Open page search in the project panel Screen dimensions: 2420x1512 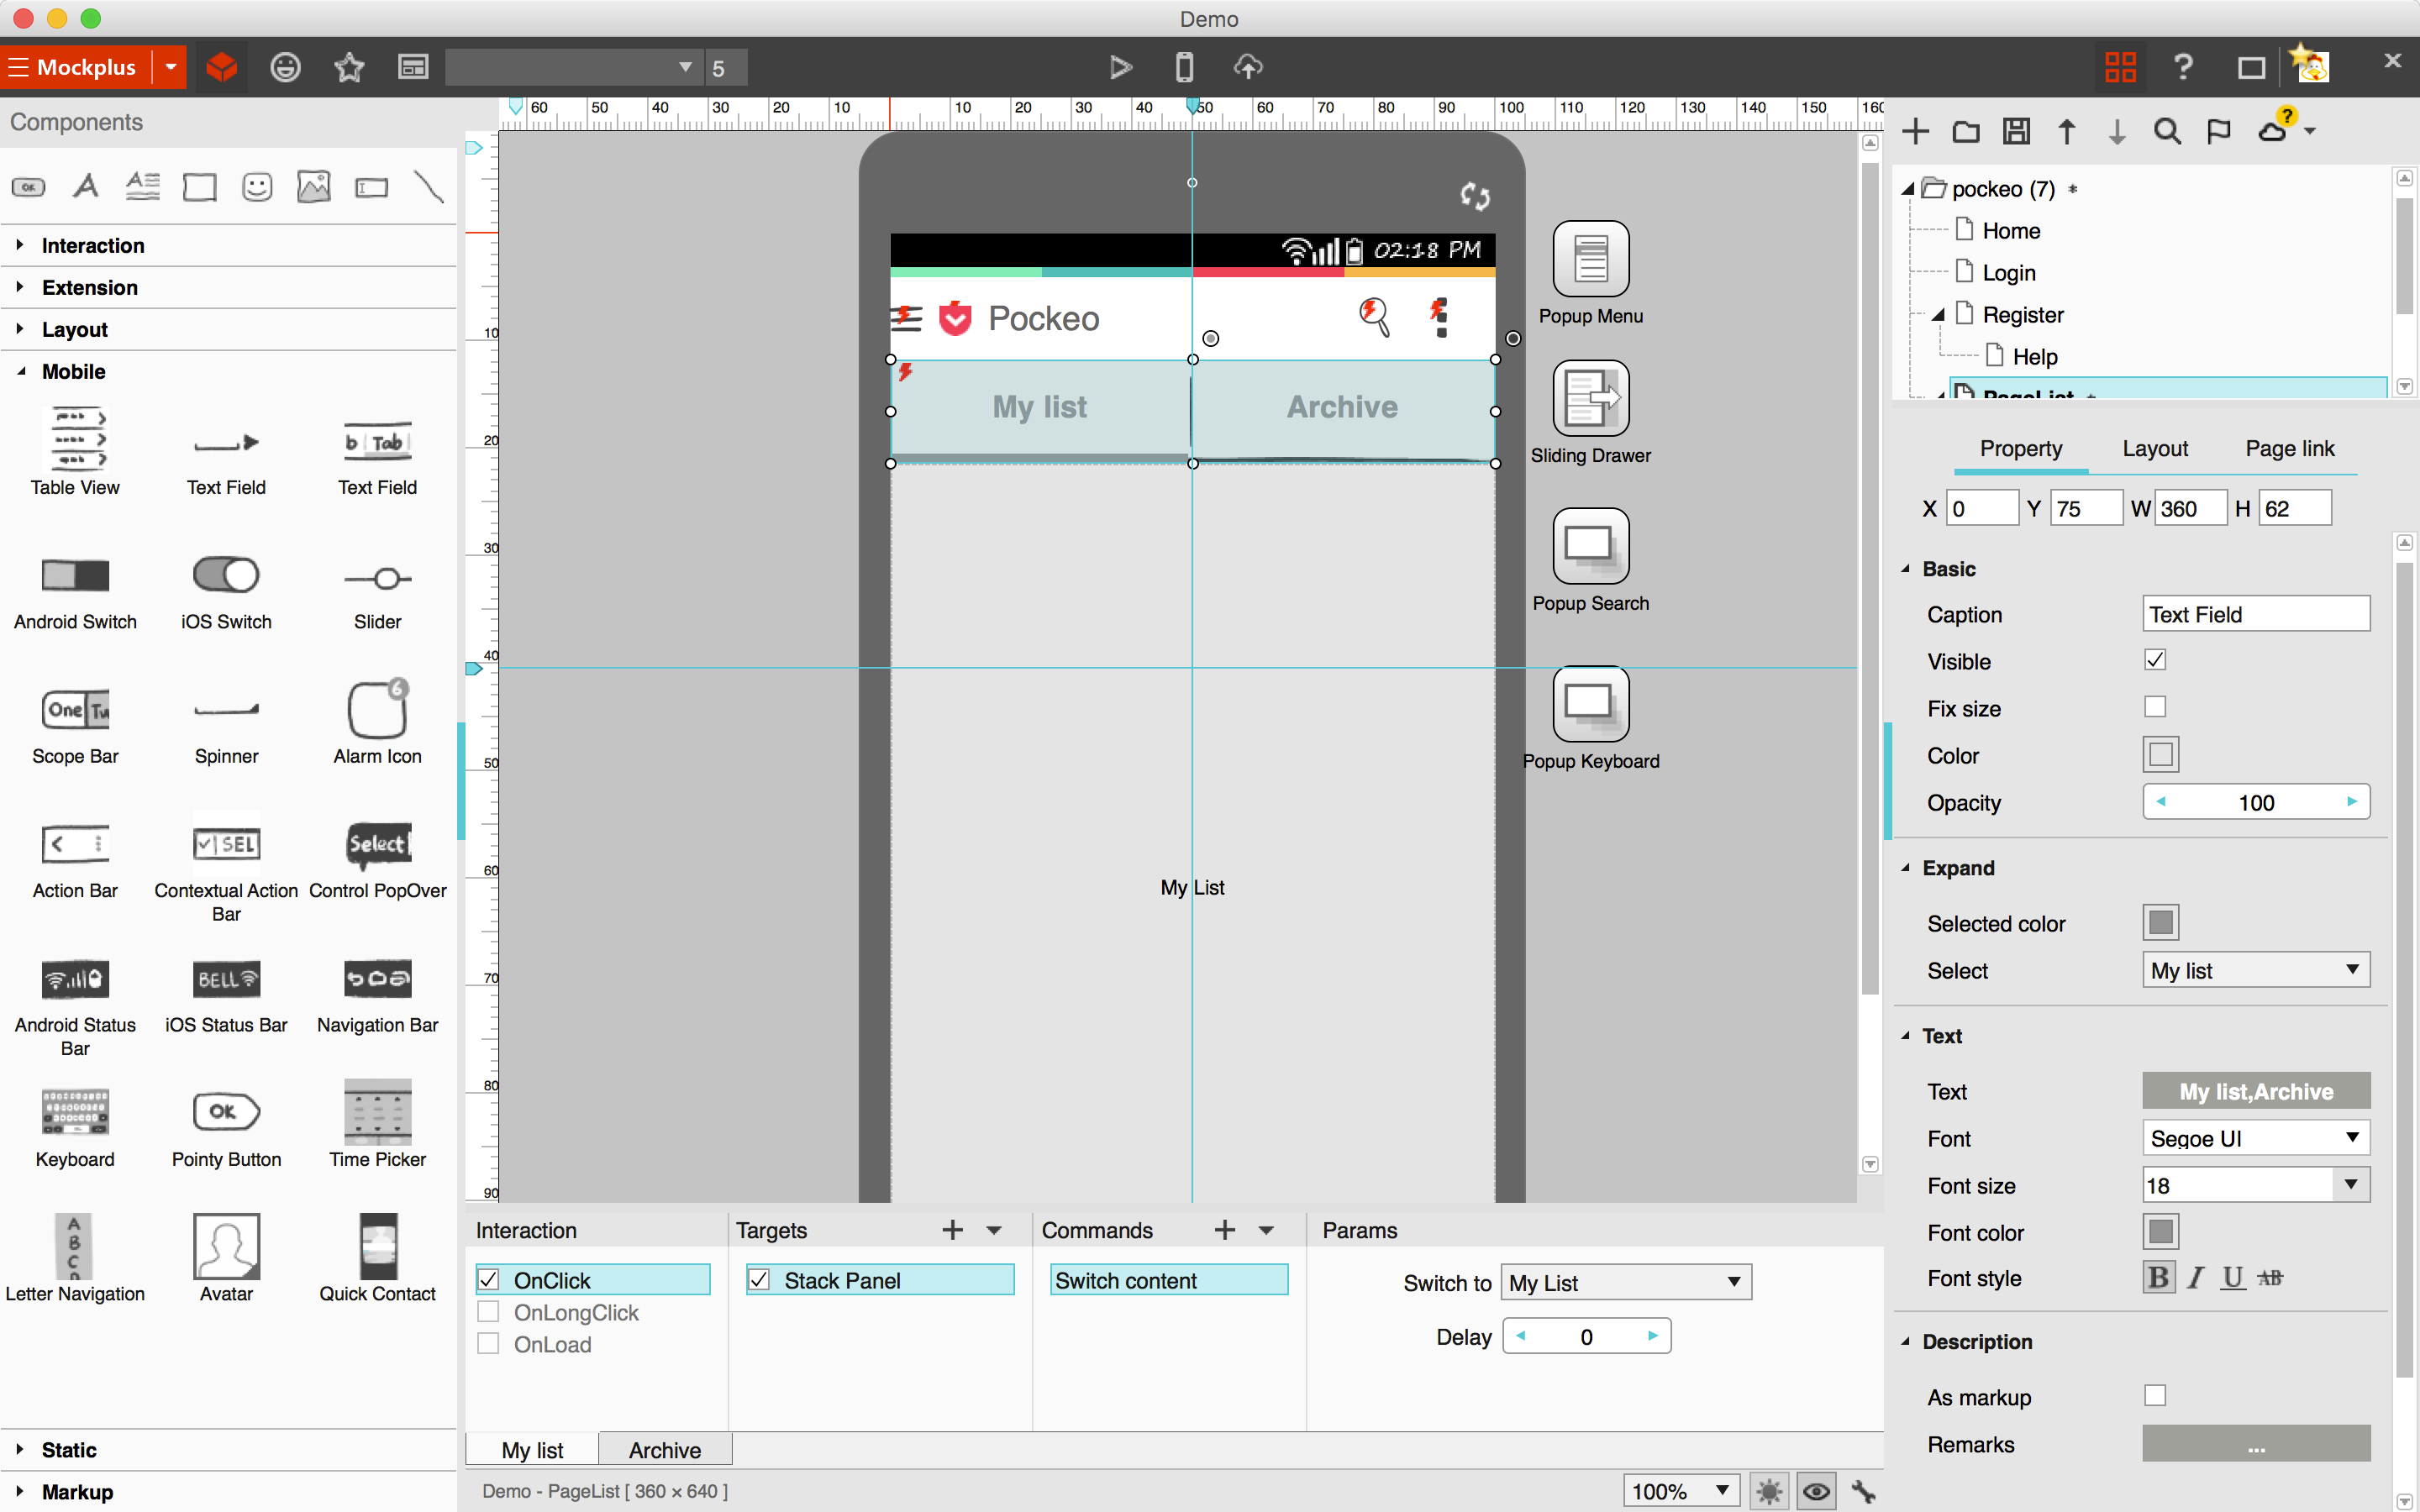tap(2166, 131)
